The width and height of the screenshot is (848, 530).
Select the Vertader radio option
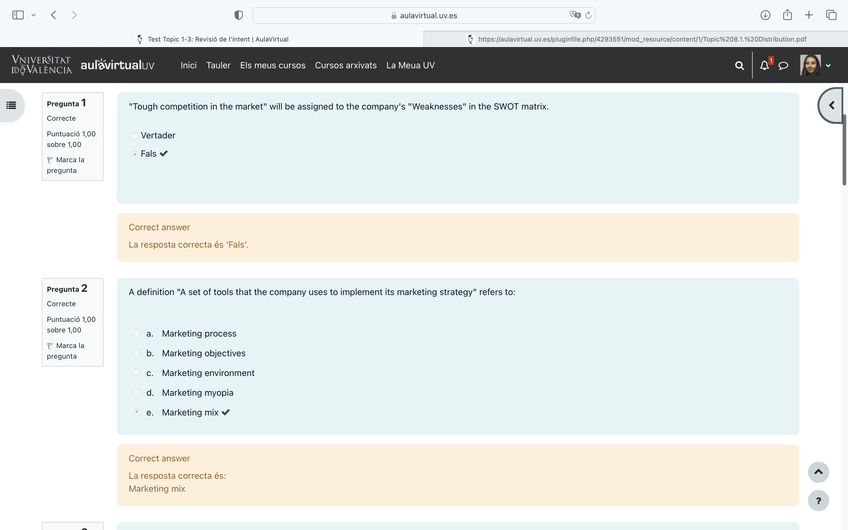click(135, 136)
